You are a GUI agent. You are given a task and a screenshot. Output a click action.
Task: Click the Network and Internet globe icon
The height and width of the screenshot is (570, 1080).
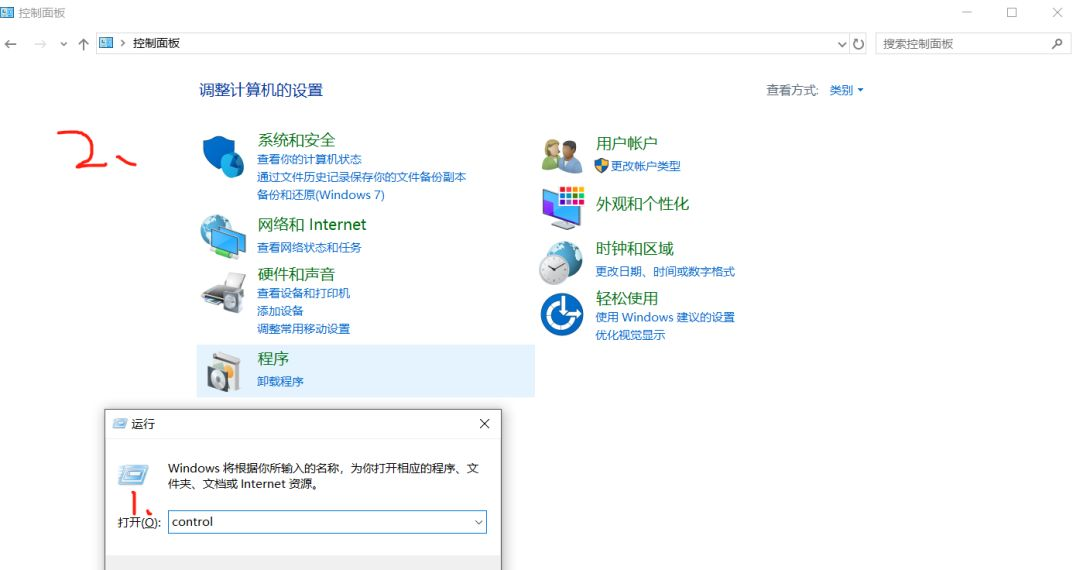[223, 236]
